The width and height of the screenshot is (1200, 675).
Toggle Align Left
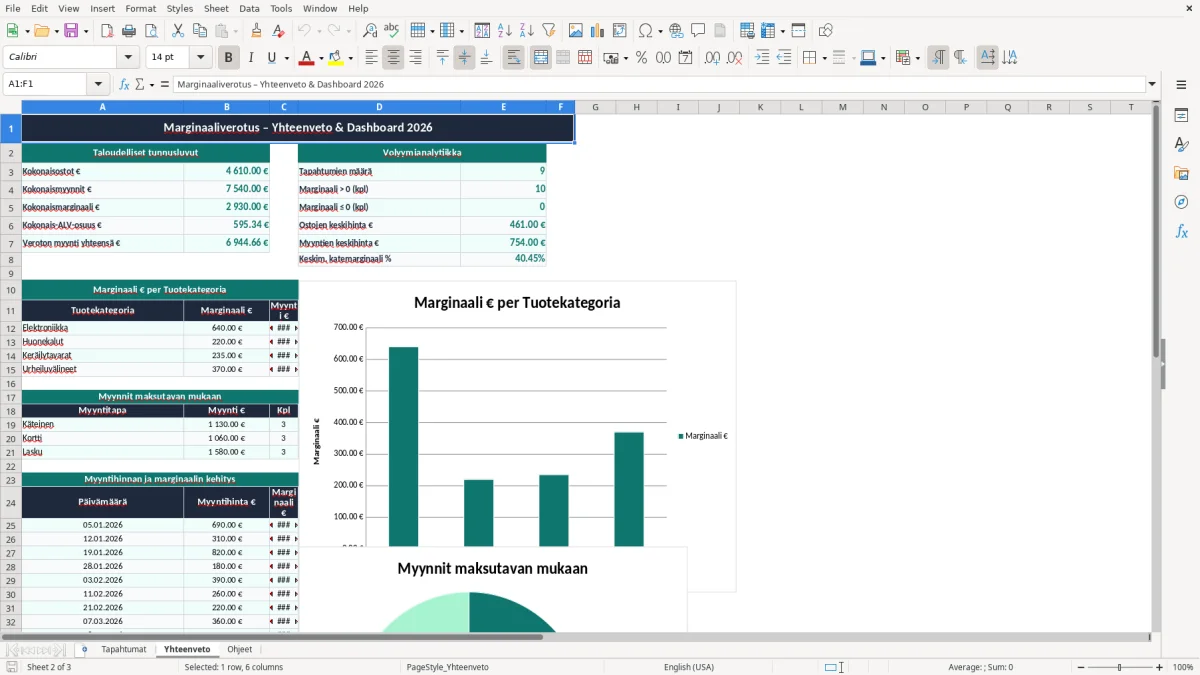click(x=371, y=58)
